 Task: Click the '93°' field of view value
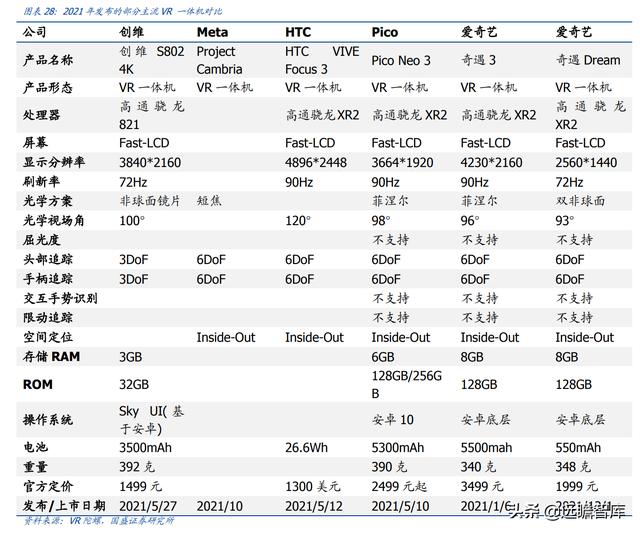pos(565,221)
